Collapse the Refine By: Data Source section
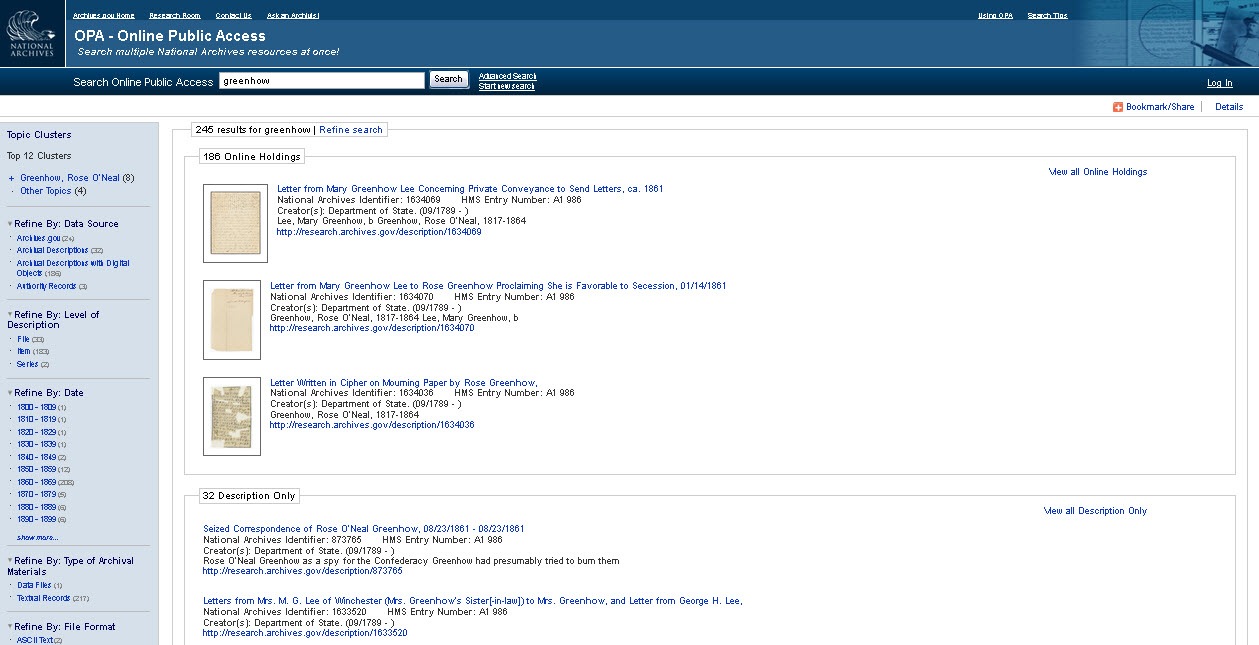 click(10, 224)
